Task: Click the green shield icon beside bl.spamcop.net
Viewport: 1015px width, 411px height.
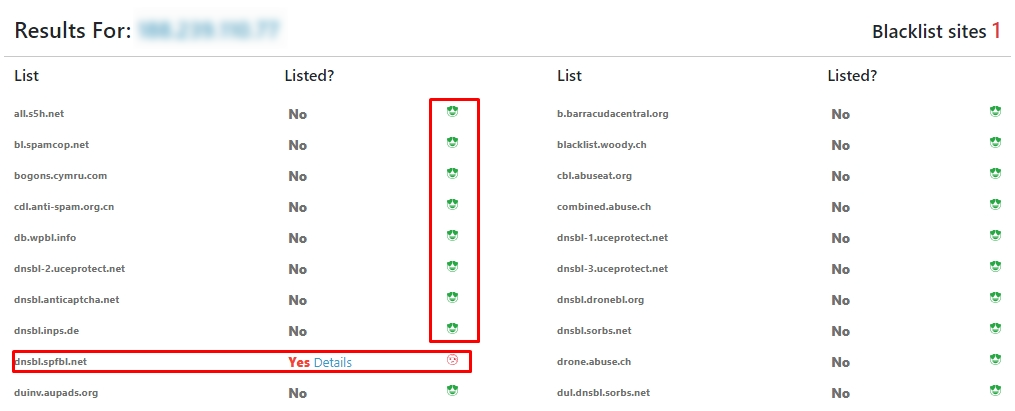Action: click(x=452, y=143)
